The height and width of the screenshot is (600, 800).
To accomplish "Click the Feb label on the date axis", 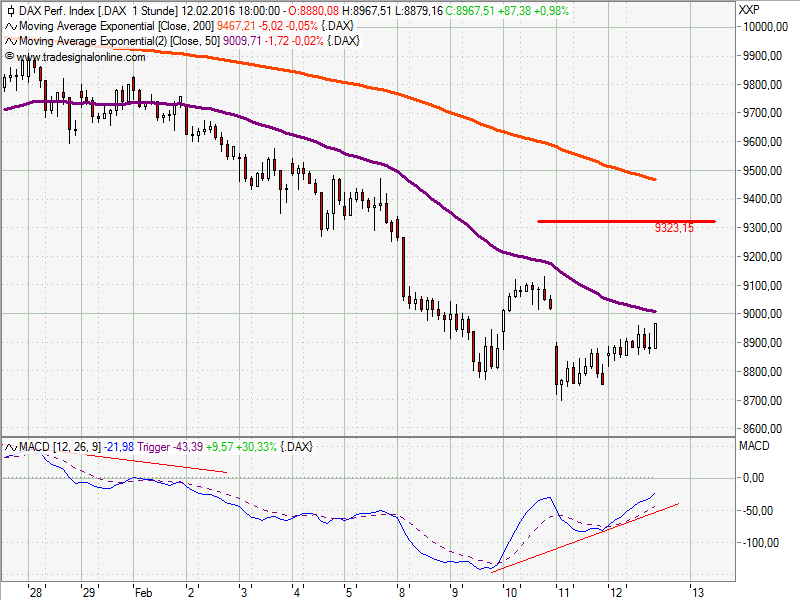I will coord(141,590).
